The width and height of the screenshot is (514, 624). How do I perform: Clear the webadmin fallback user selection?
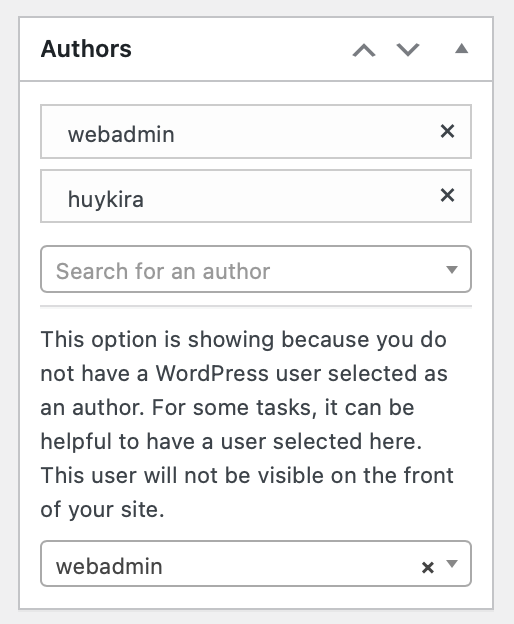(x=428, y=567)
